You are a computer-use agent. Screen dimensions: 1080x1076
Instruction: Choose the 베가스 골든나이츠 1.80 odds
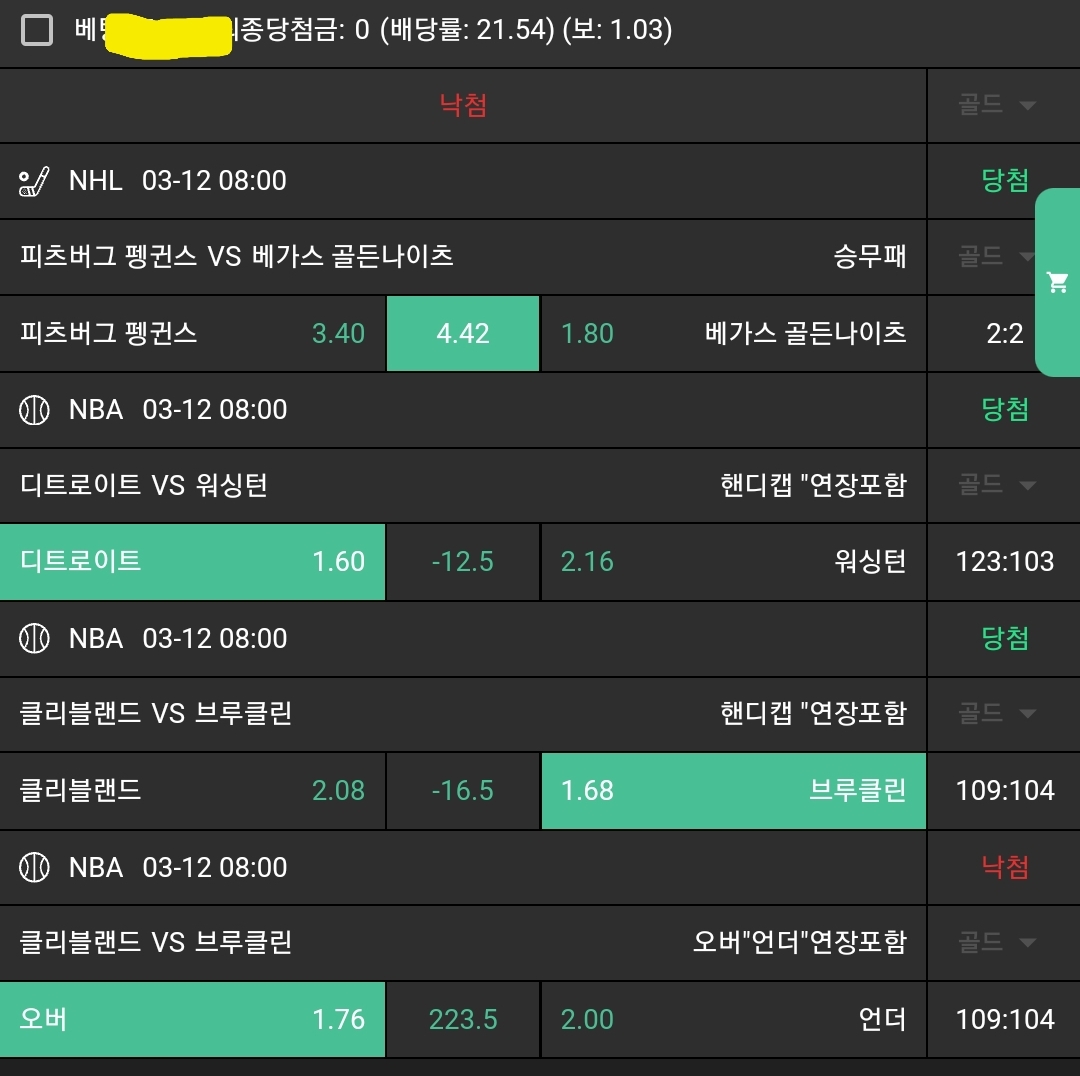733,334
